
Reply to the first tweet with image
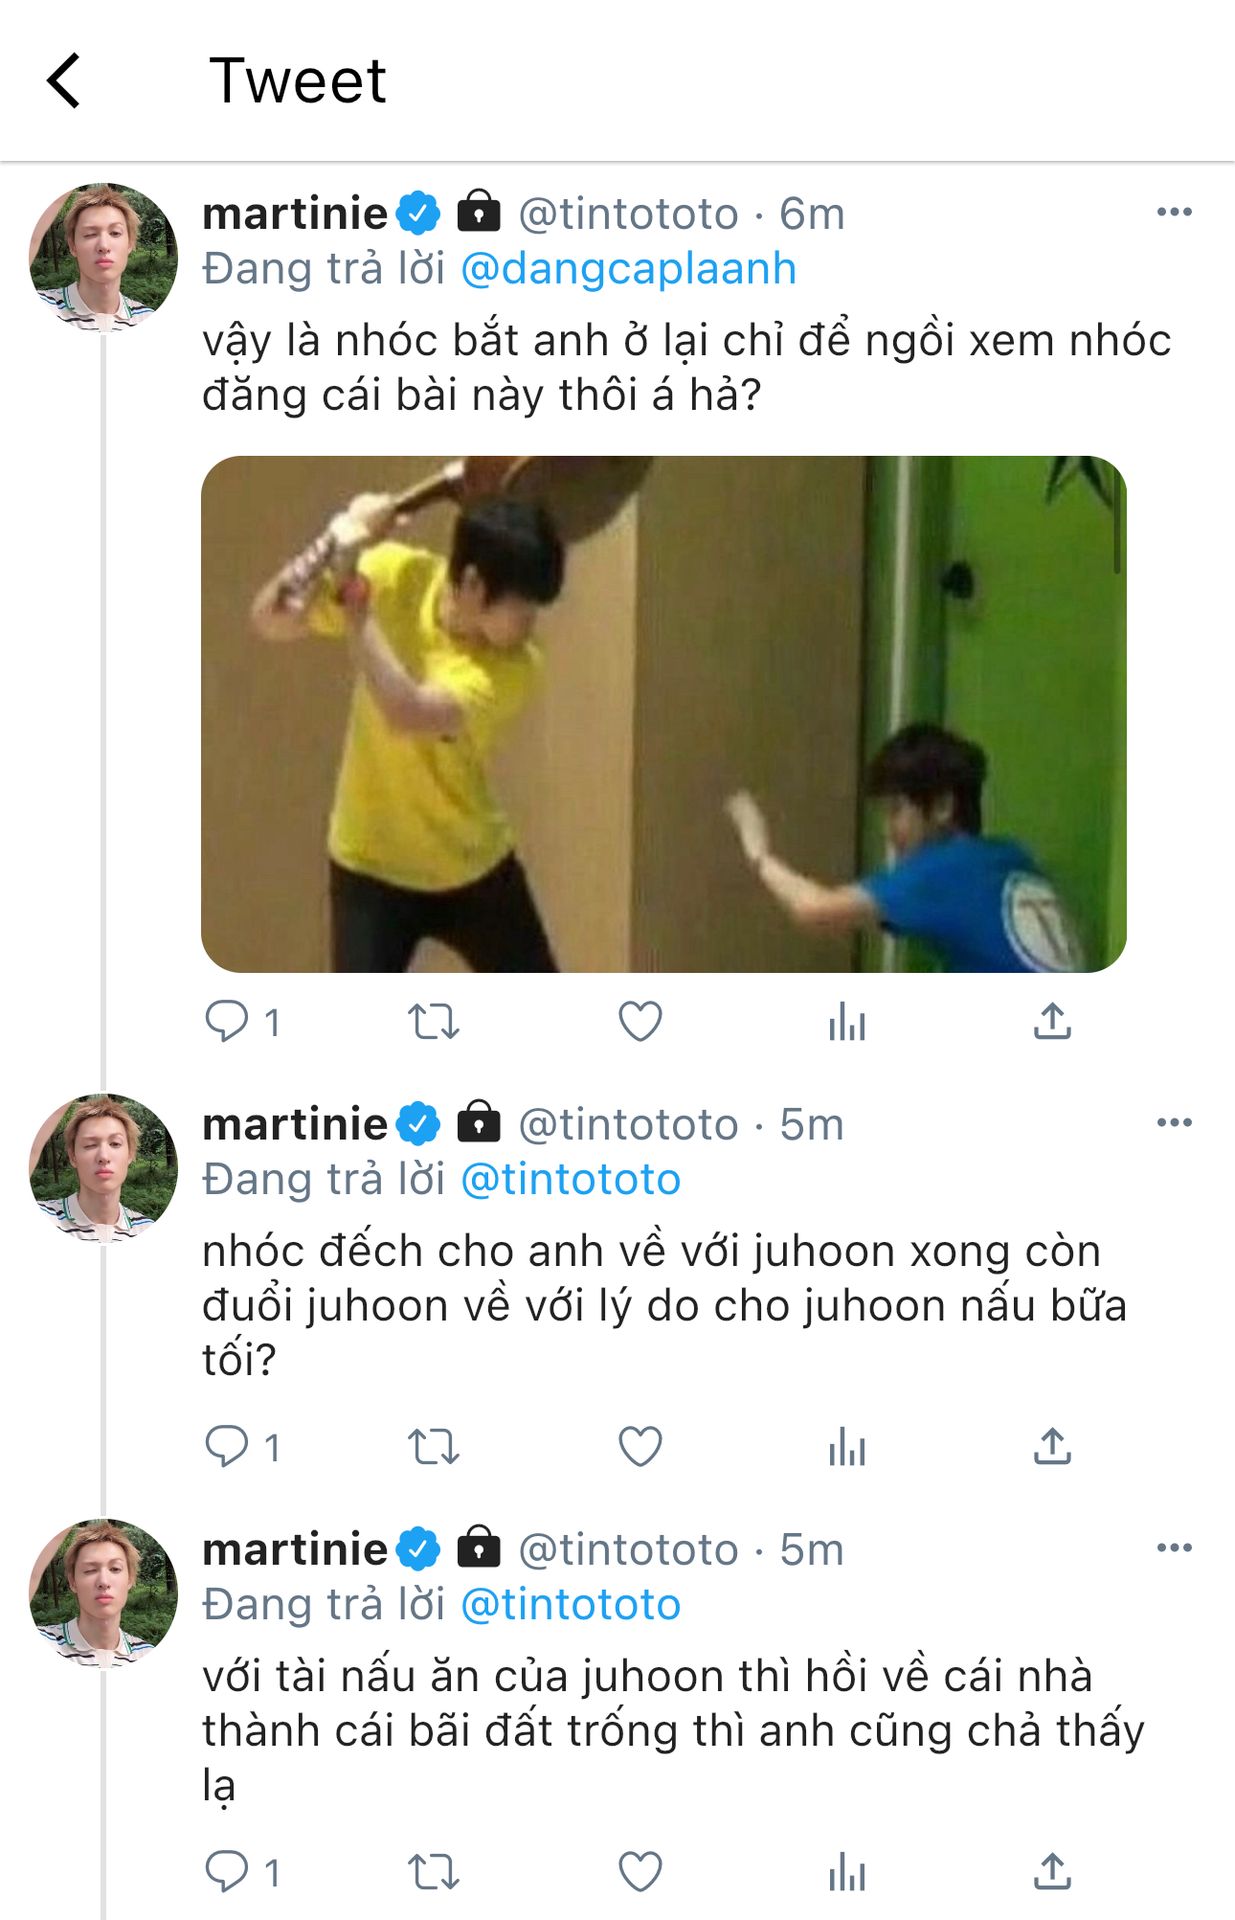[228, 1022]
